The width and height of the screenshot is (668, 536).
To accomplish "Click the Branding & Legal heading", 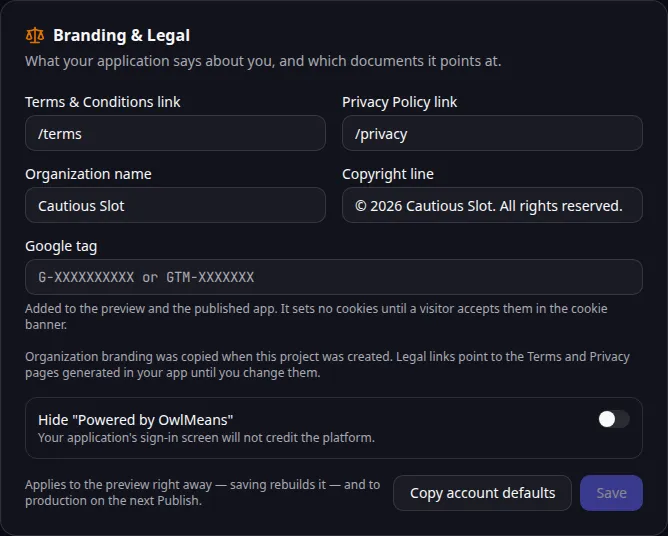I will (121, 35).
